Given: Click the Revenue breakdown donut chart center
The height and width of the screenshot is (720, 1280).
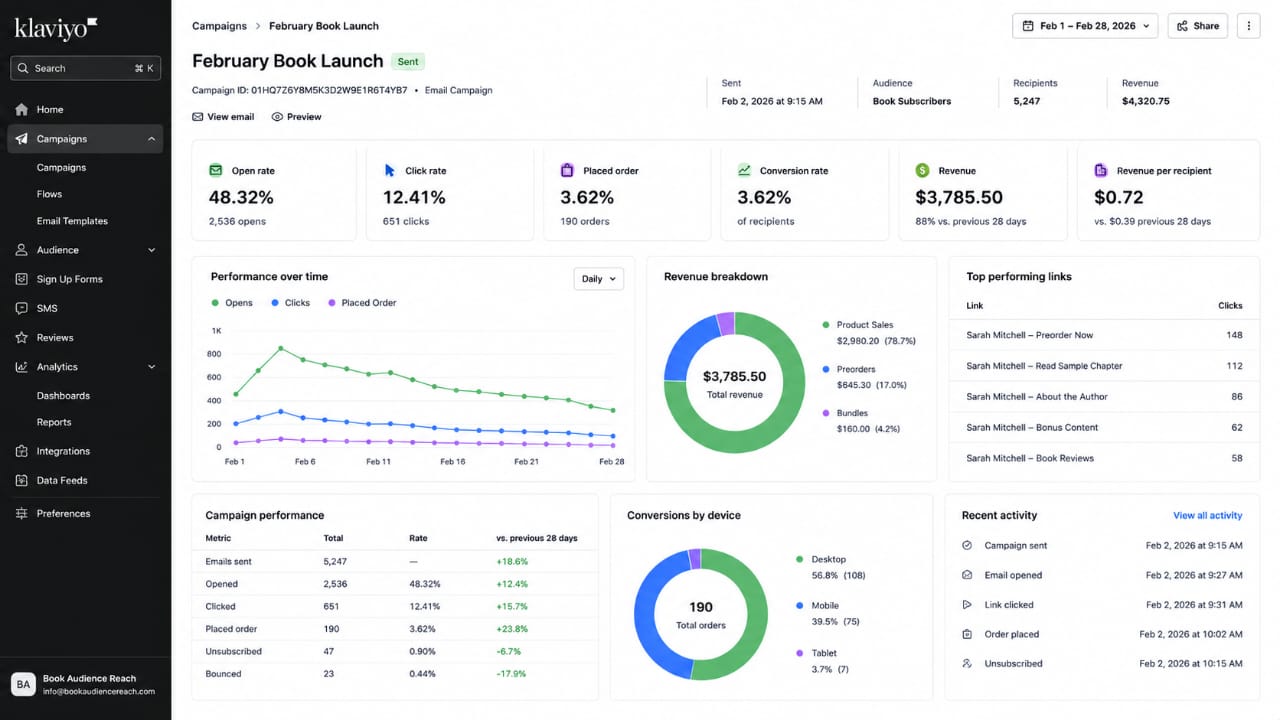Looking at the screenshot, I should (x=734, y=384).
